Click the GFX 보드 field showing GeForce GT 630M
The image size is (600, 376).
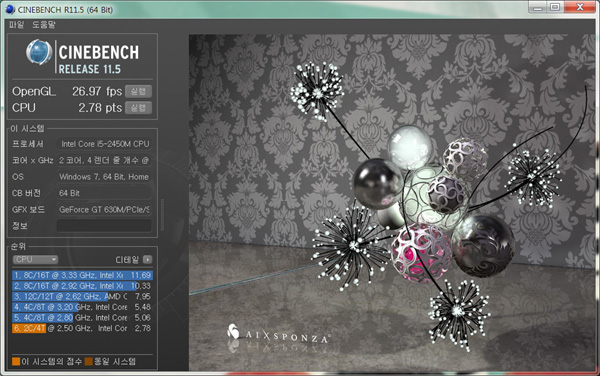(104, 210)
